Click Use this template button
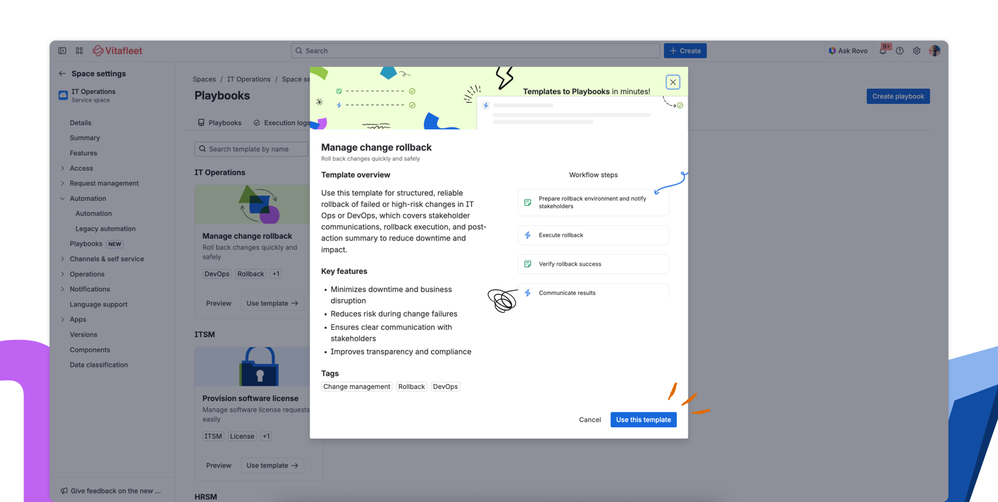 [643, 420]
